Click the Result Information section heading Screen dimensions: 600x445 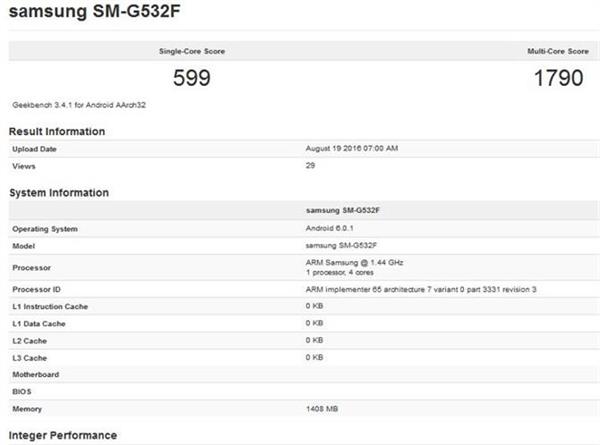click(x=57, y=131)
